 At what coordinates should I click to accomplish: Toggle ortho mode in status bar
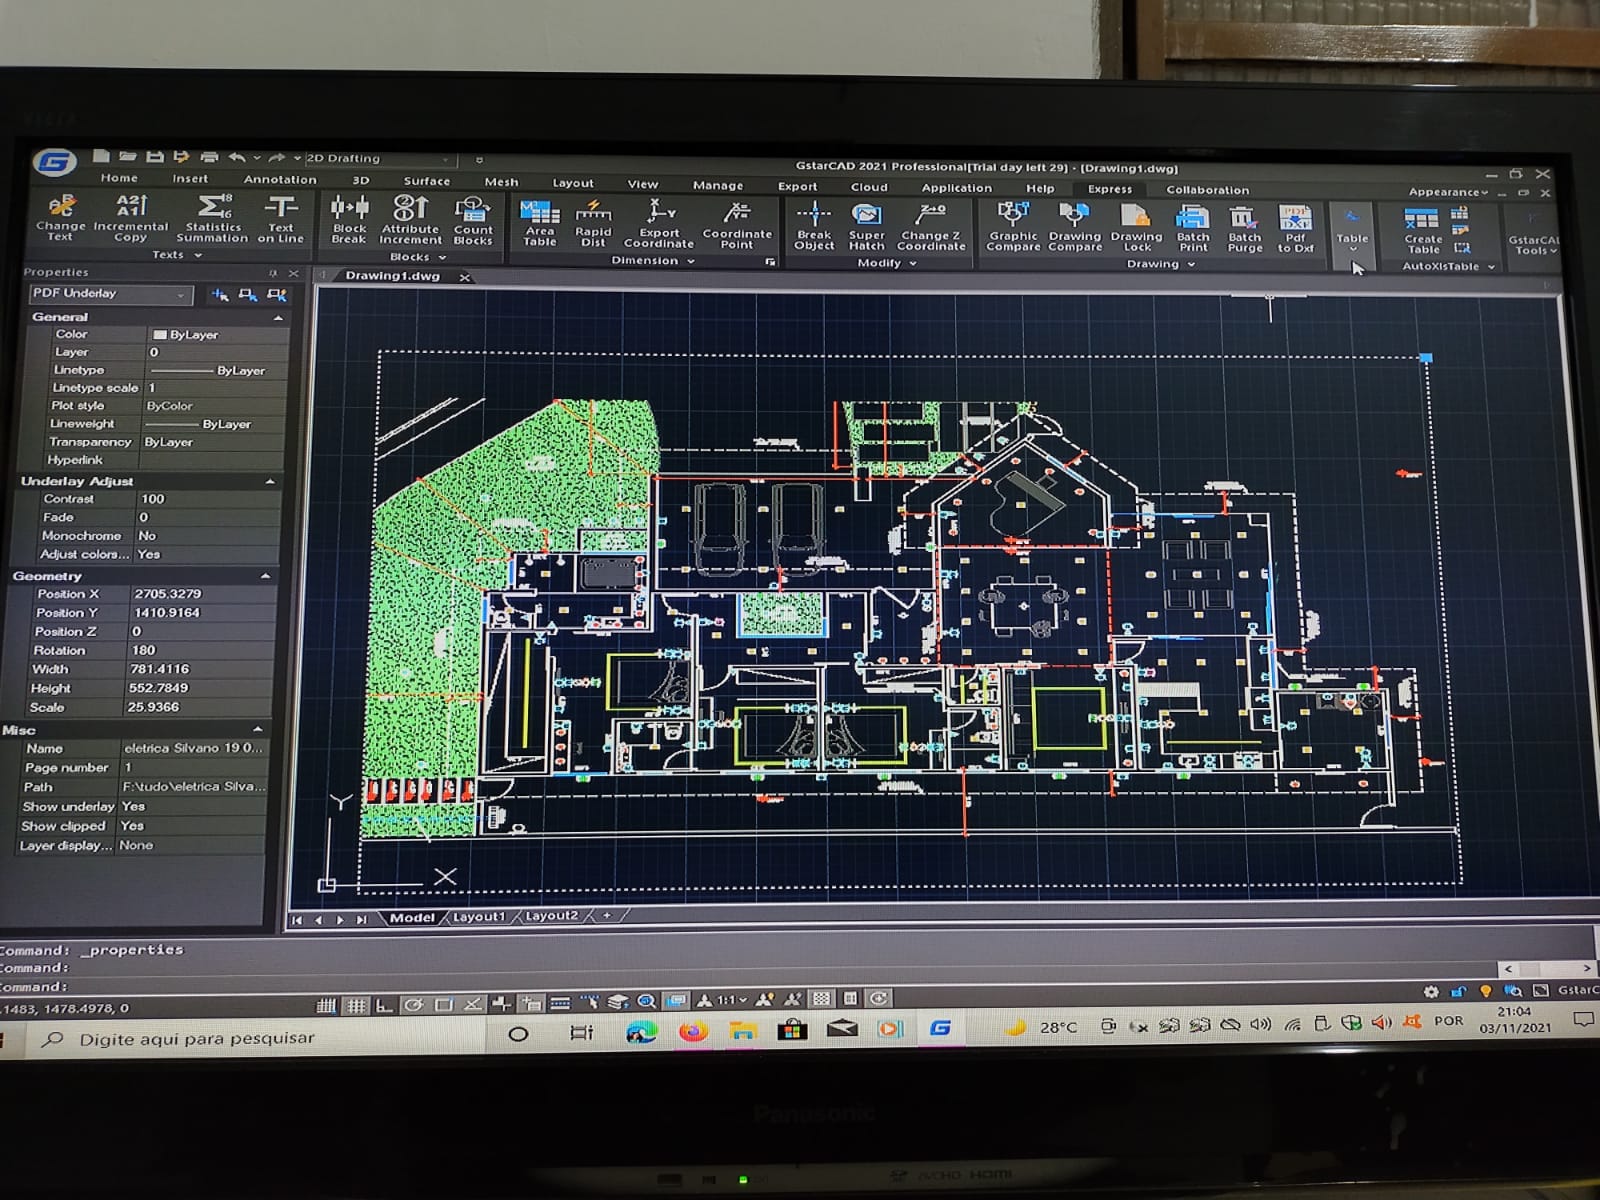pyautogui.click(x=384, y=1005)
